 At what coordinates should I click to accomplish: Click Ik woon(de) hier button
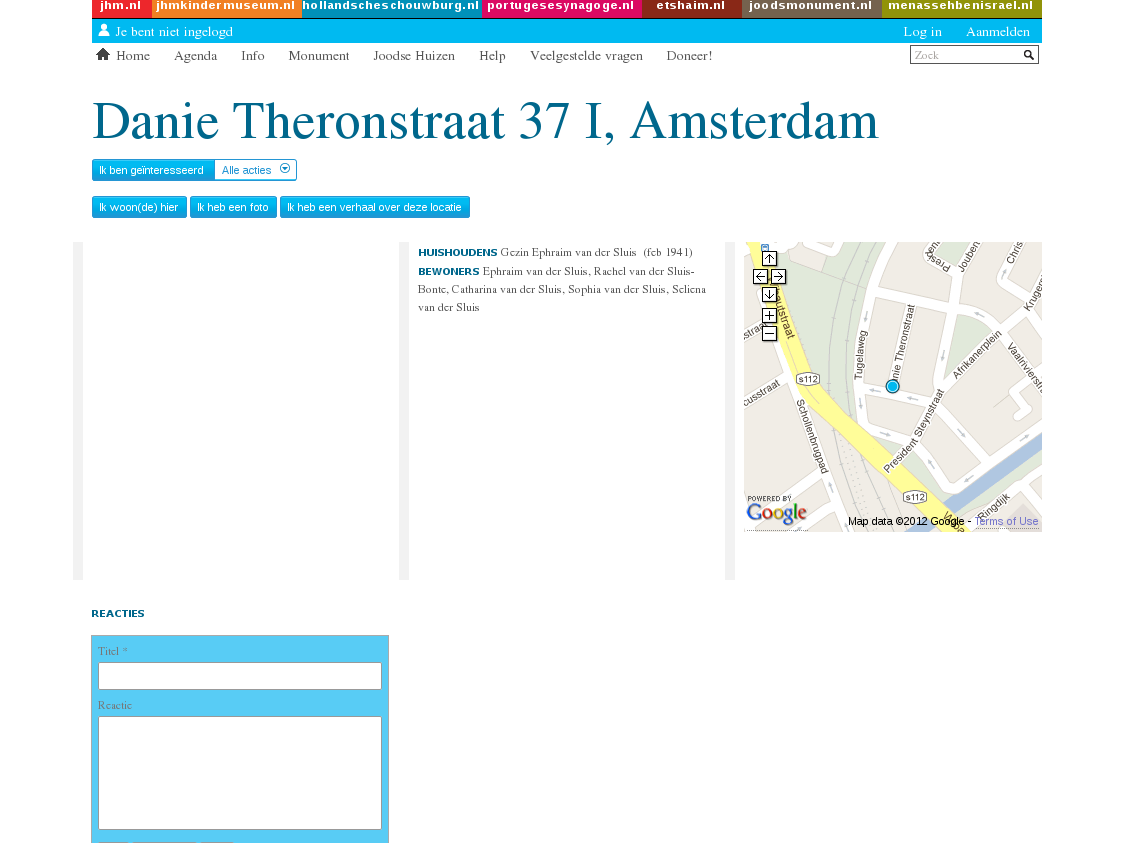pos(139,207)
